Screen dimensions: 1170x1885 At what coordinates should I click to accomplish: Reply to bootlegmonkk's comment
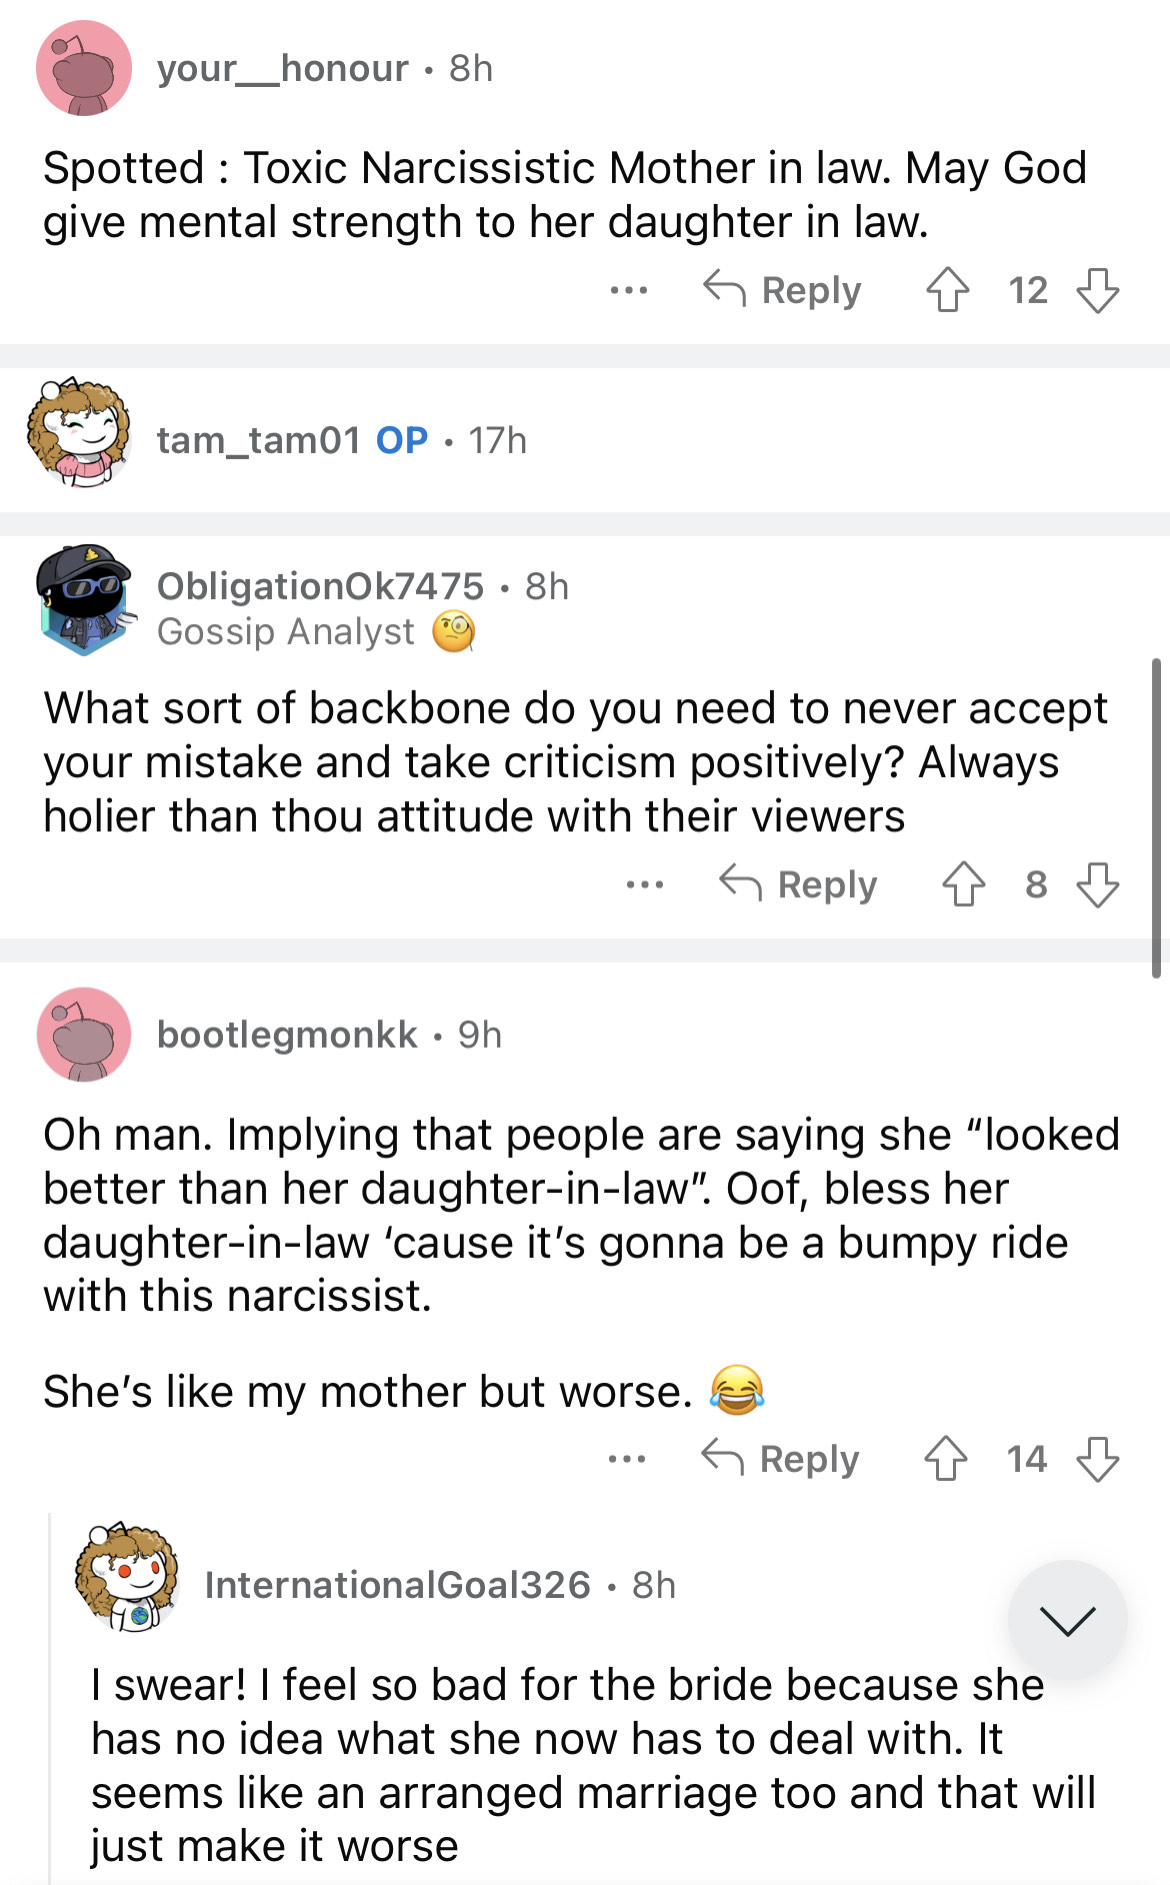click(780, 1459)
